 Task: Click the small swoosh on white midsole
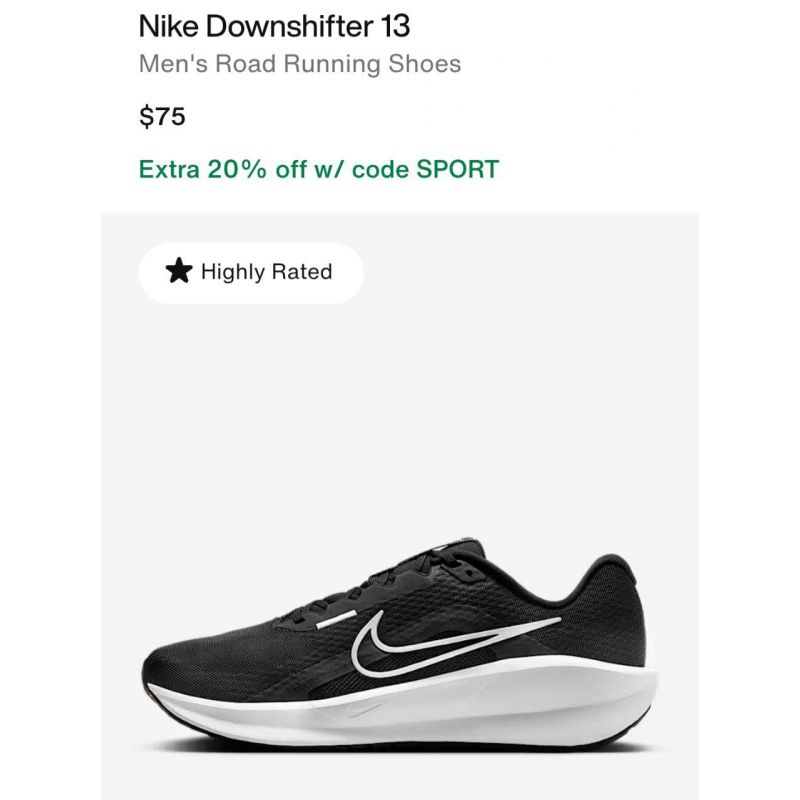tap(364, 711)
